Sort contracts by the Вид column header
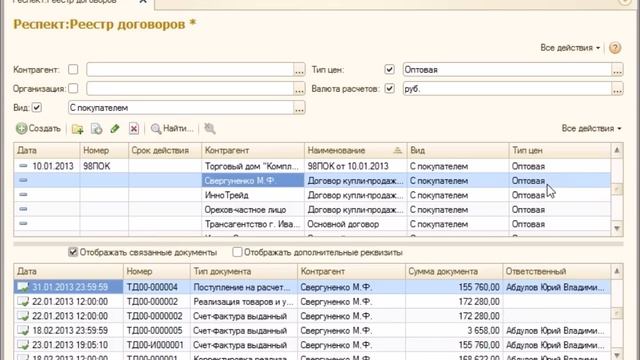640x360 pixels. (x=458, y=150)
